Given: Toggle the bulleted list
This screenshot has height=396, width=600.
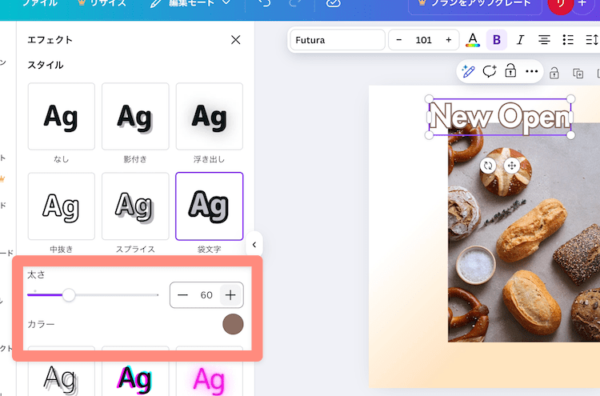Looking at the screenshot, I should pos(568,40).
